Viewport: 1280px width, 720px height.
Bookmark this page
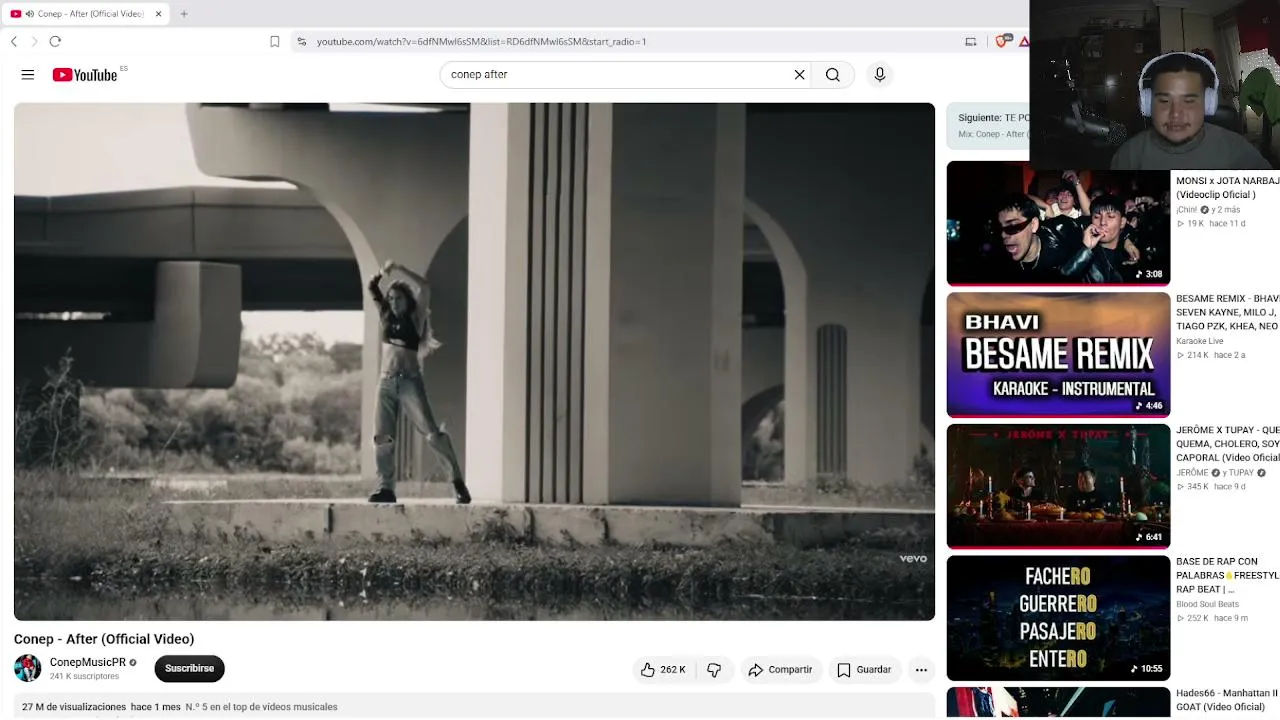click(275, 41)
